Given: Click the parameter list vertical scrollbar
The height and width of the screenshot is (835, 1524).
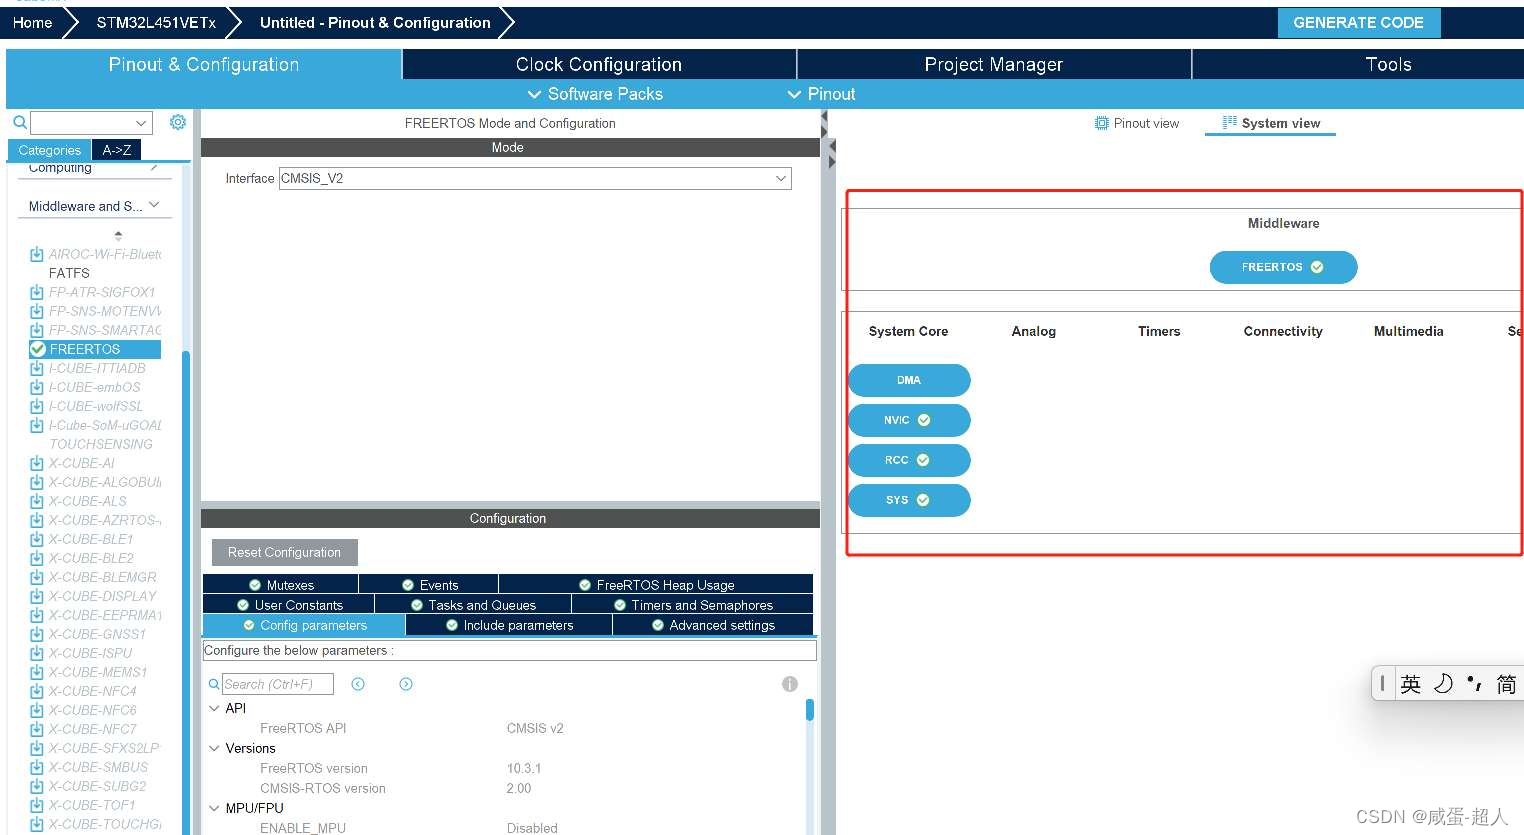Looking at the screenshot, I should click(810, 710).
